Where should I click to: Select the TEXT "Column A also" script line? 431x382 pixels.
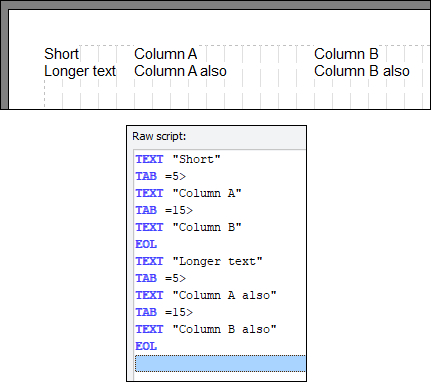(206, 295)
